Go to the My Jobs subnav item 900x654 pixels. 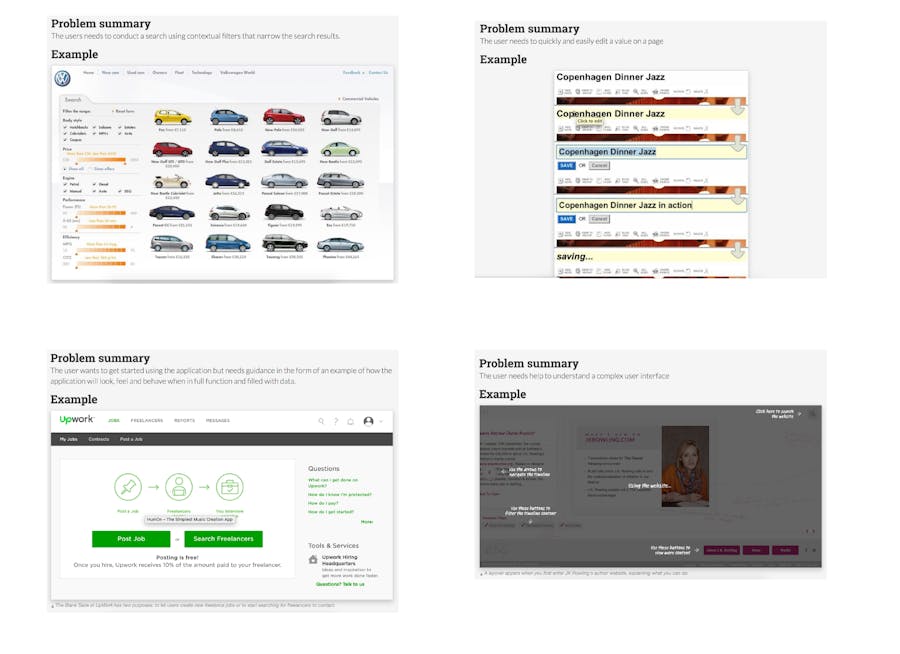click(x=68, y=439)
